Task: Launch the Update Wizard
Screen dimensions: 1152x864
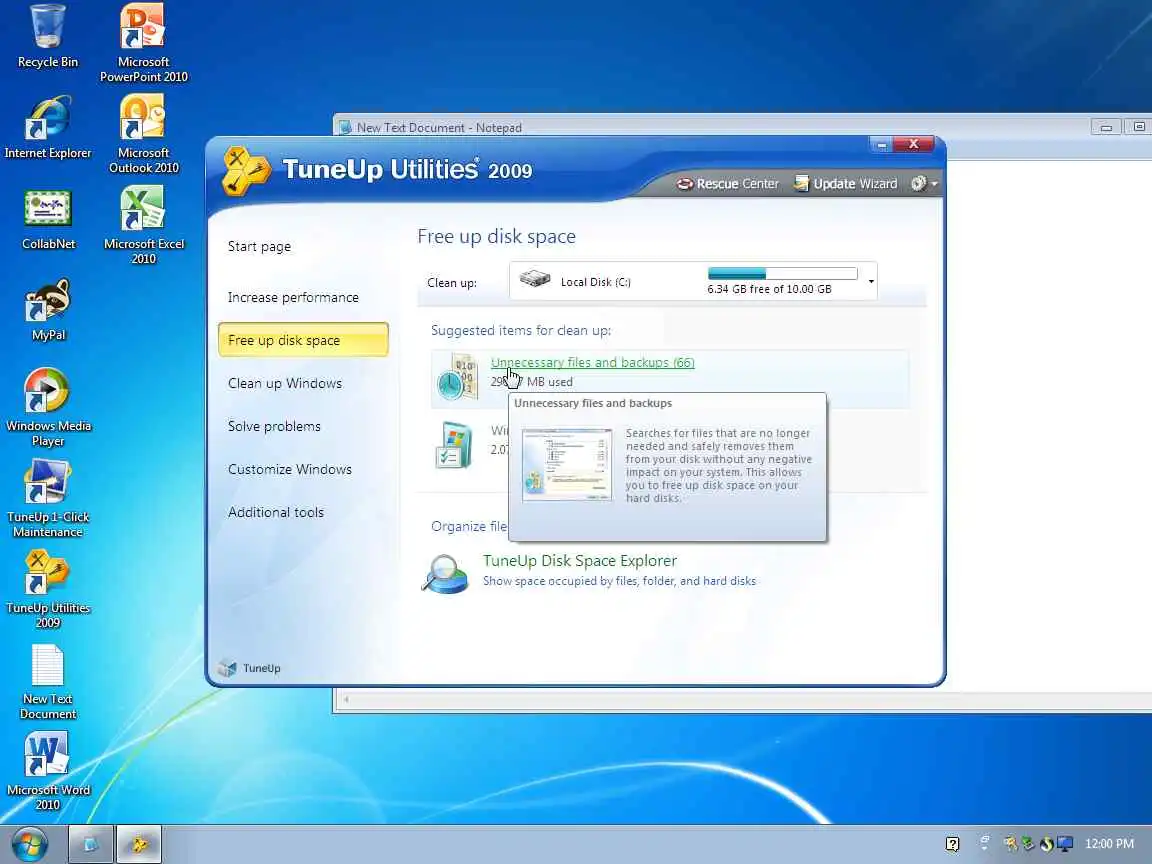Action: coord(846,184)
